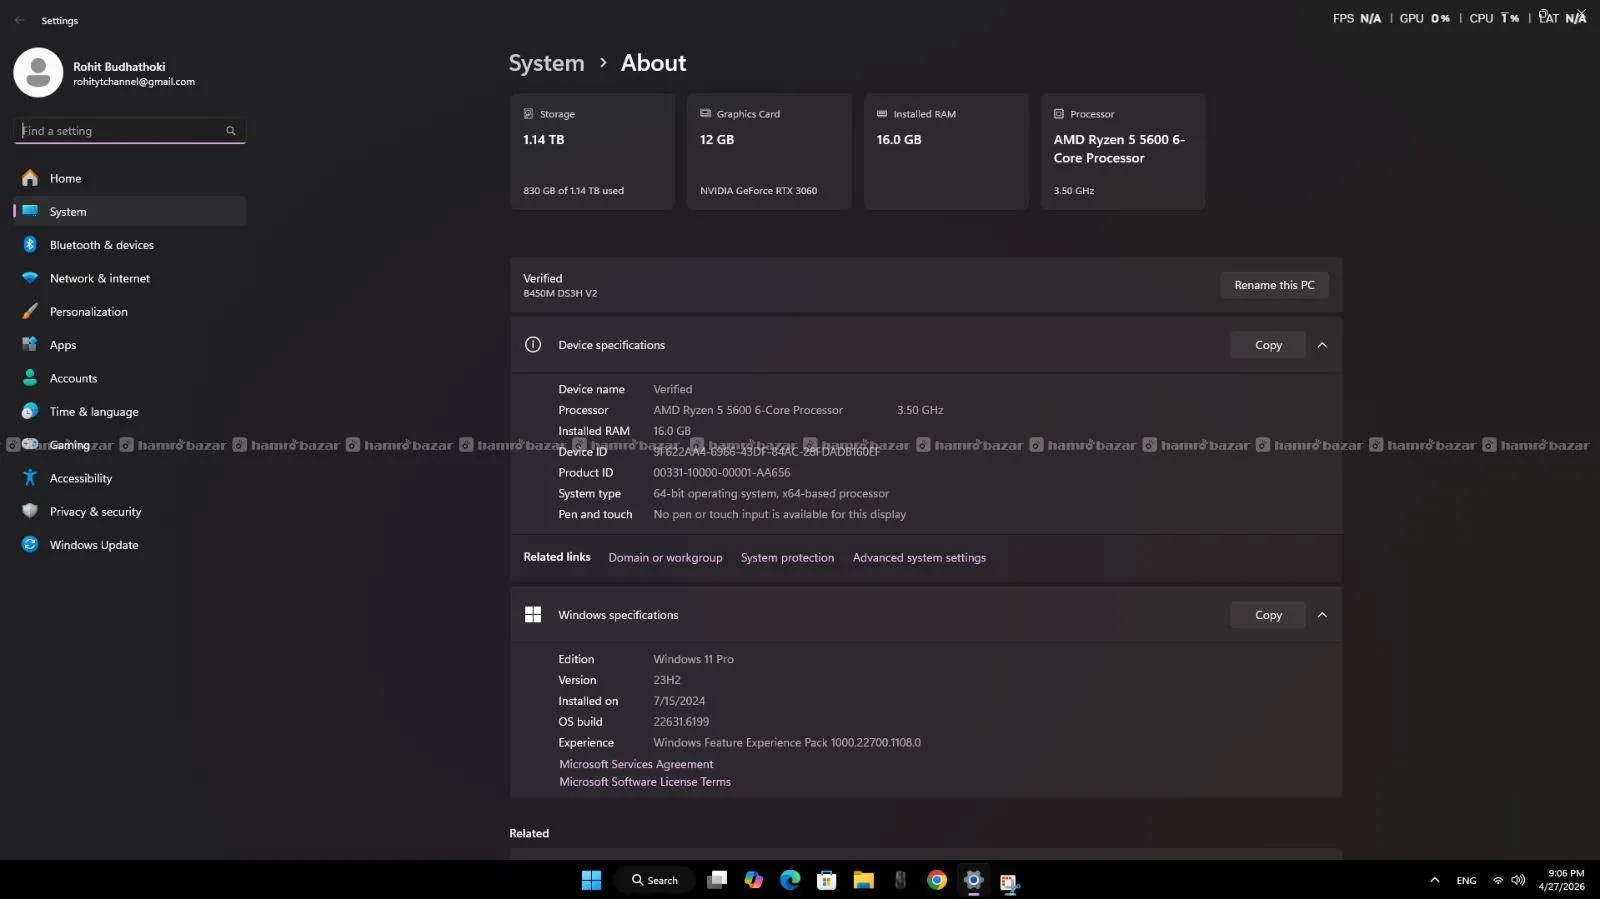Open File Explorer from the taskbar
Viewport: 1600px width, 899px height.
[863, 880]
